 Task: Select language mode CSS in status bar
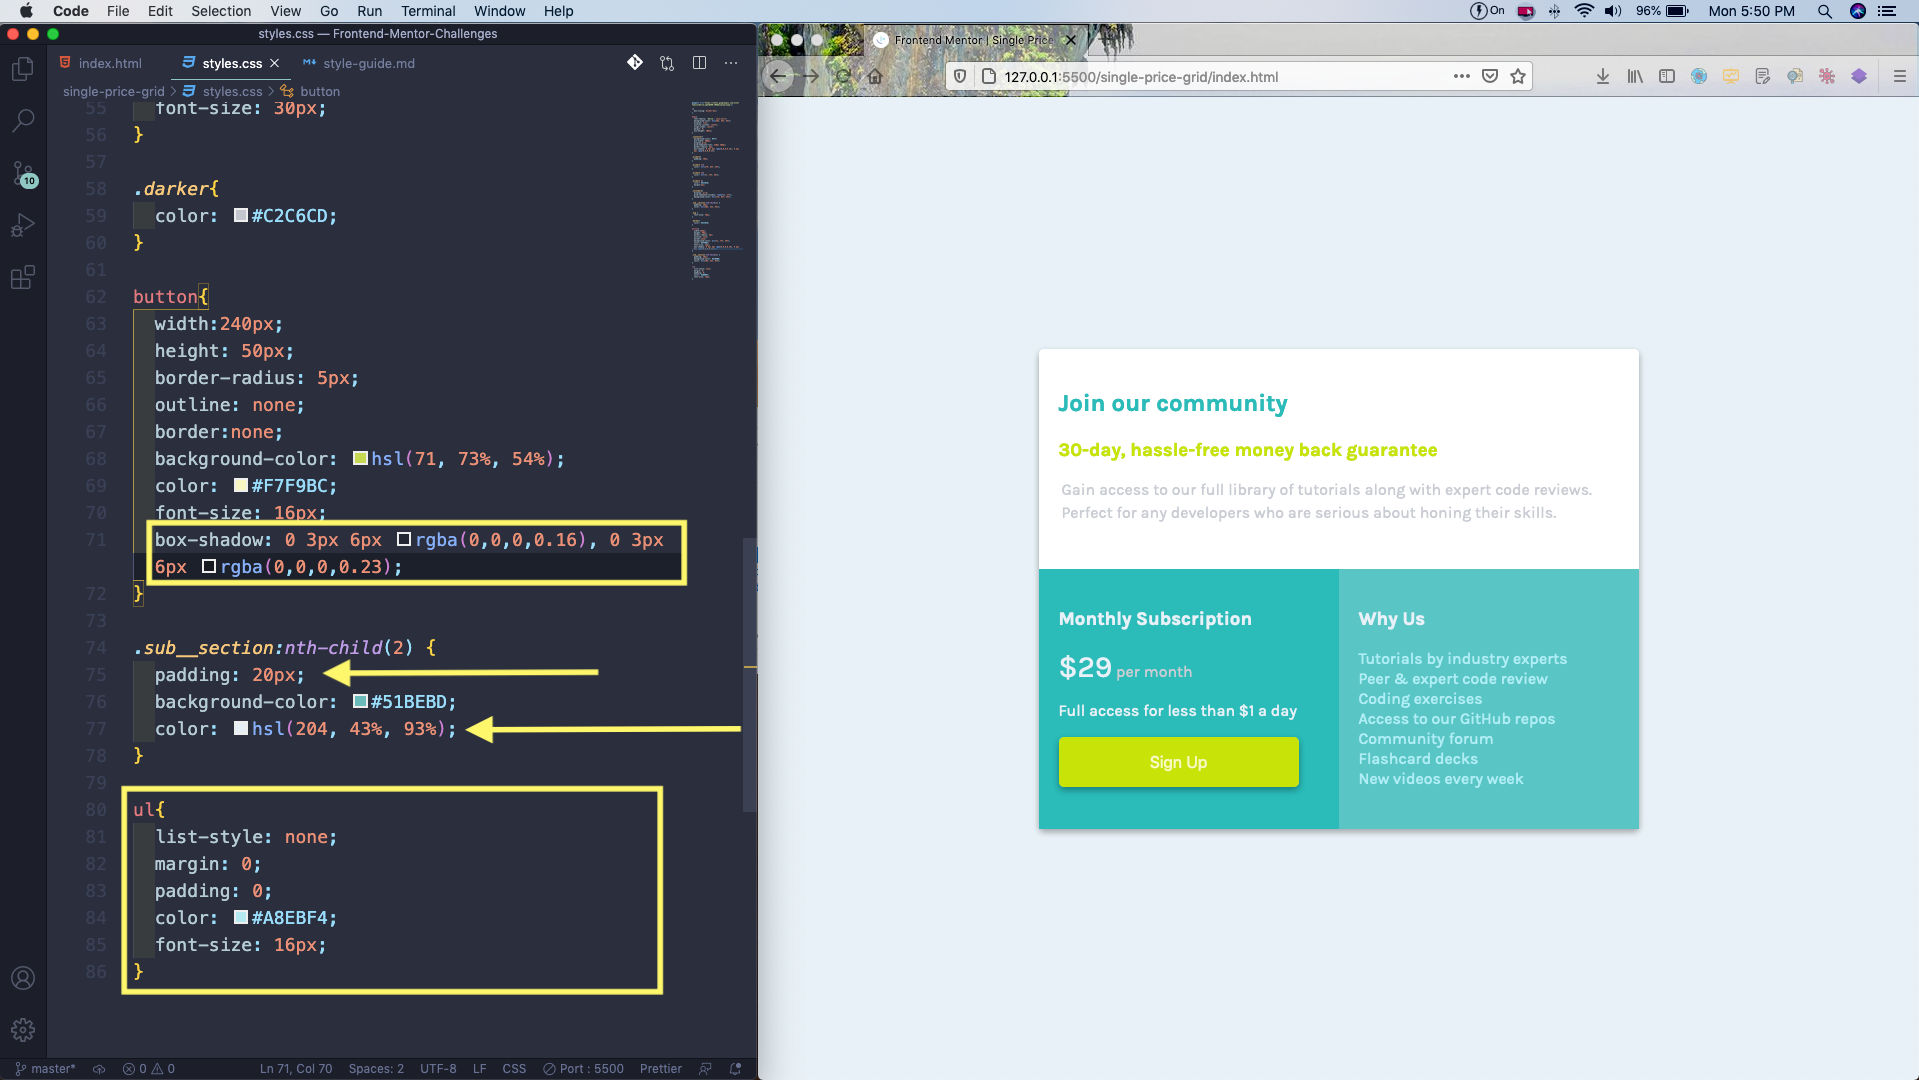point(514,1069)
